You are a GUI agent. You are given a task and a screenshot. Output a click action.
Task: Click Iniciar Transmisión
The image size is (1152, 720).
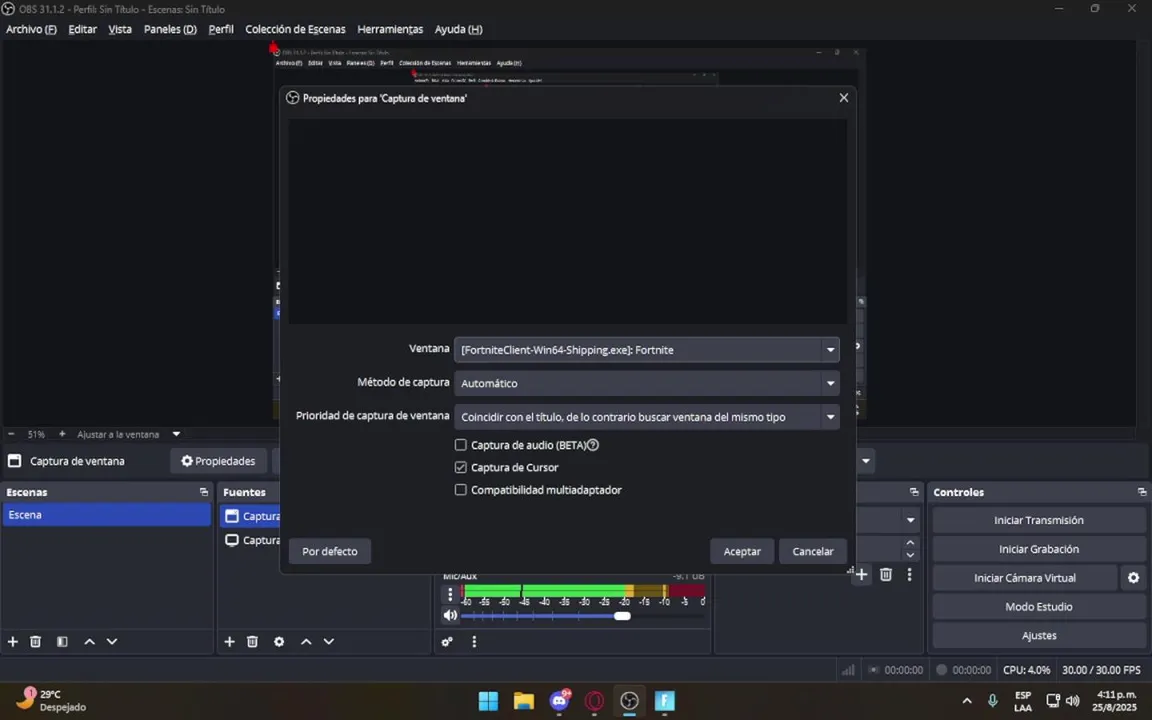[1039, 520]
